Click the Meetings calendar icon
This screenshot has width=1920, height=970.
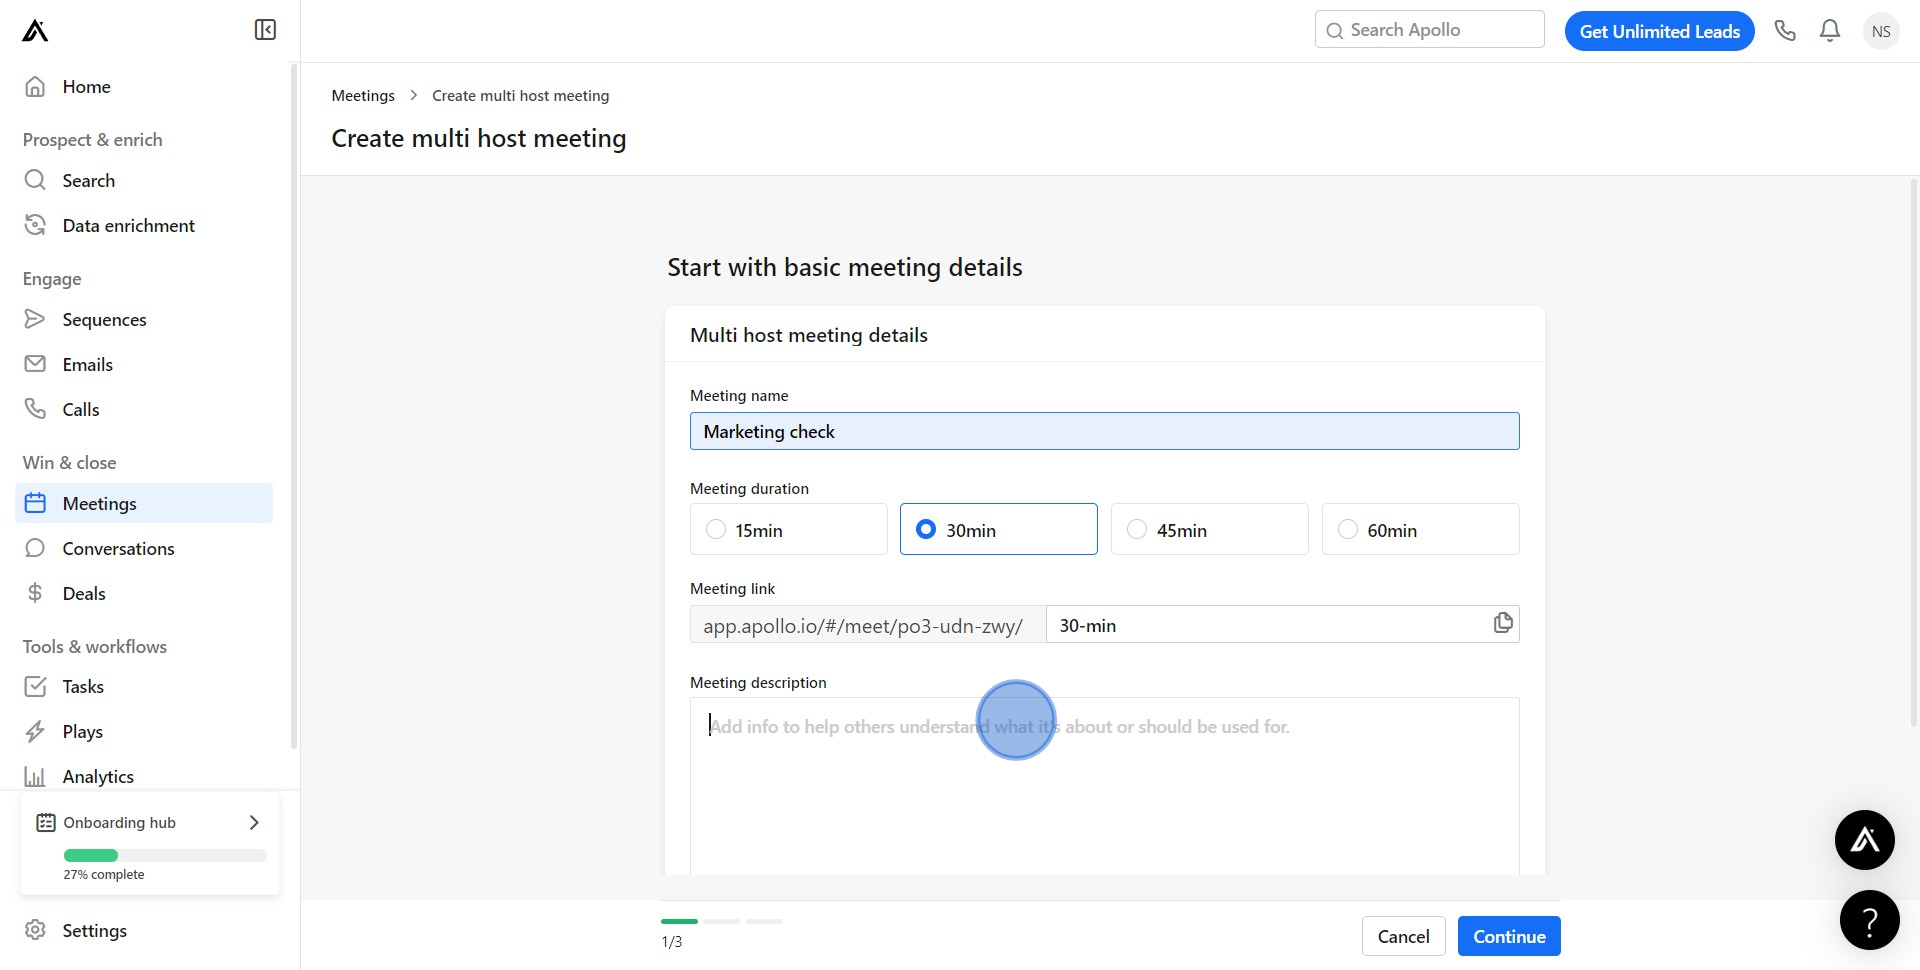coord(35,503)
